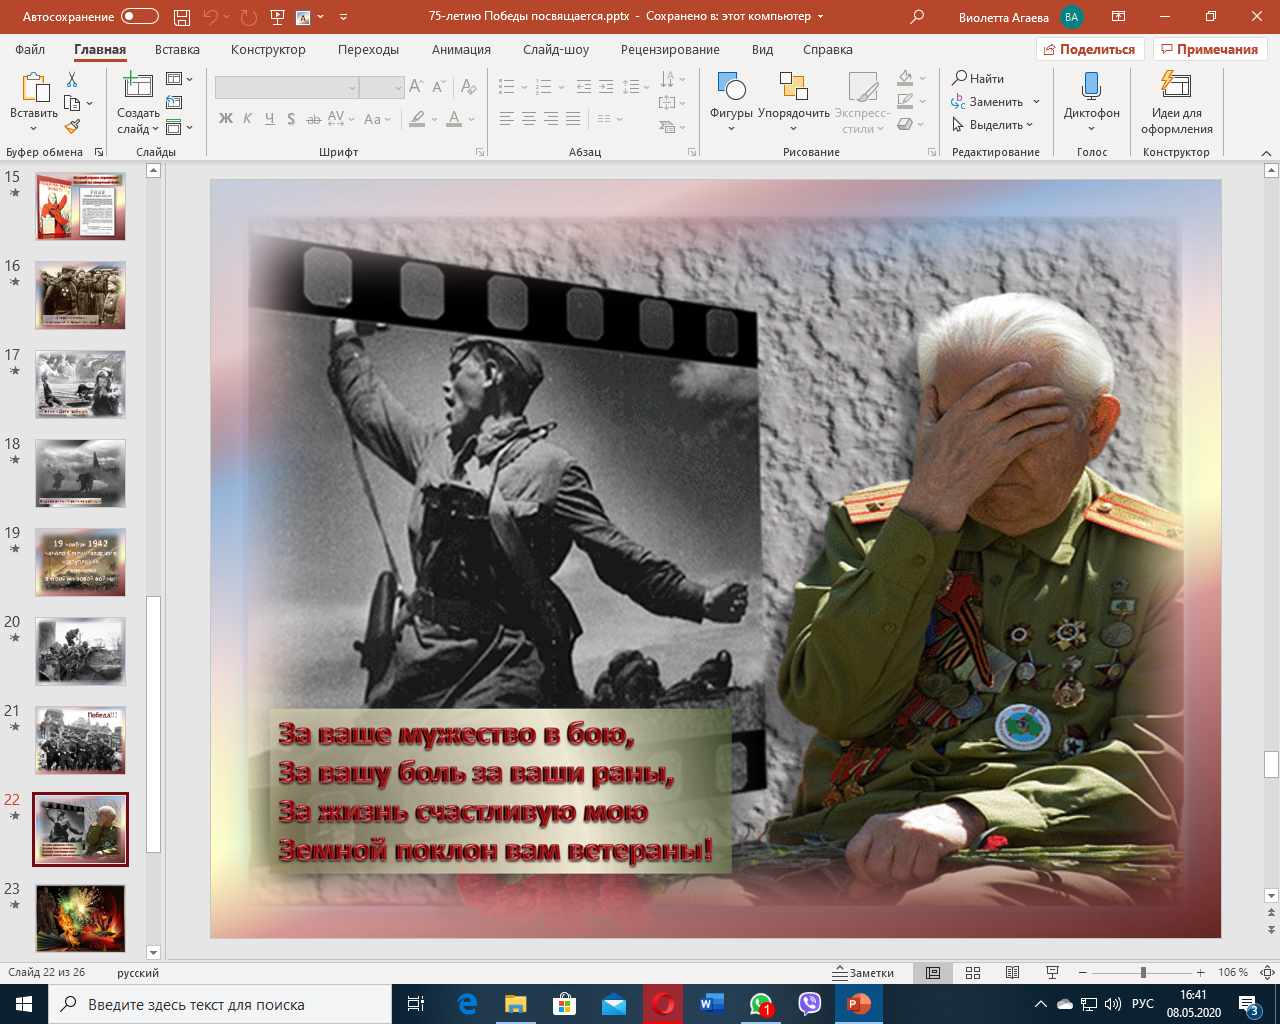Open the Animation tab
Image resolution: width=1280 pixels, height=1024 pixels.
[x=461, y=49]
